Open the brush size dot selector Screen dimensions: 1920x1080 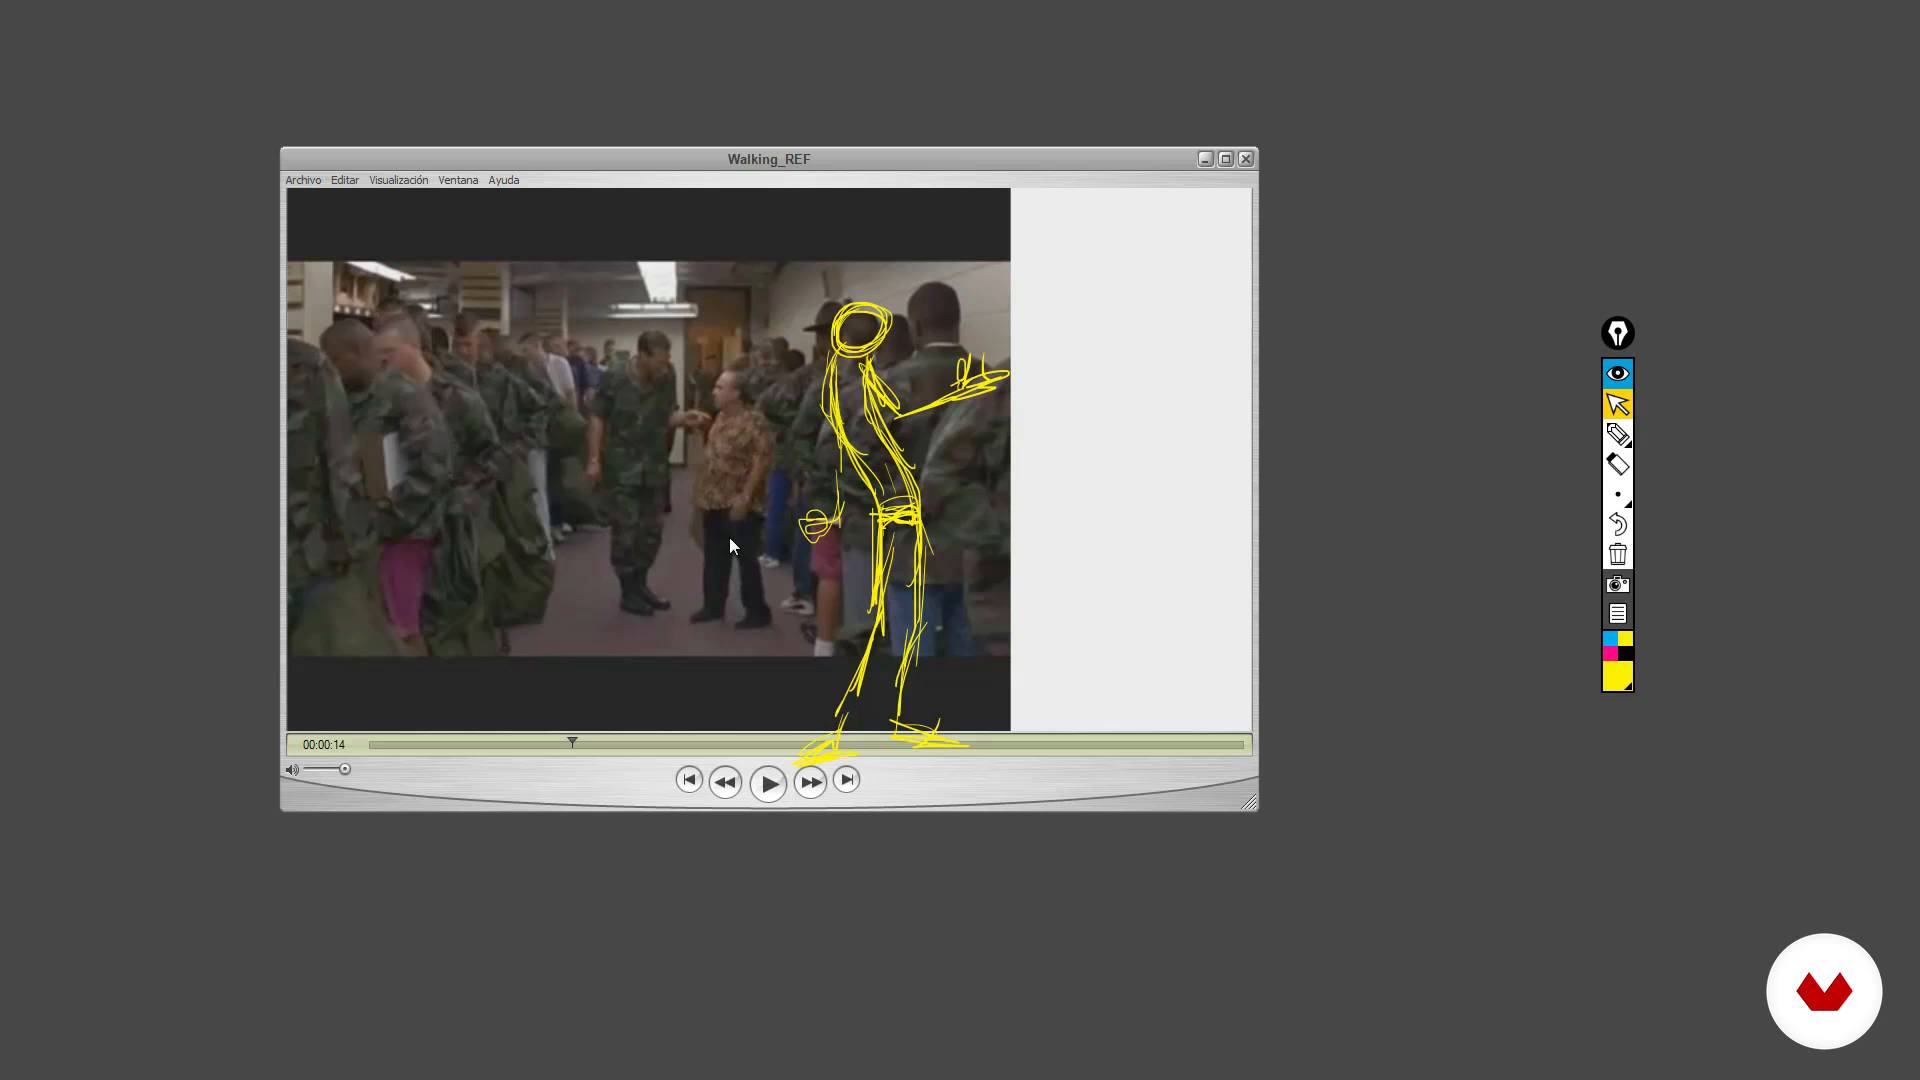[1617, 494]
